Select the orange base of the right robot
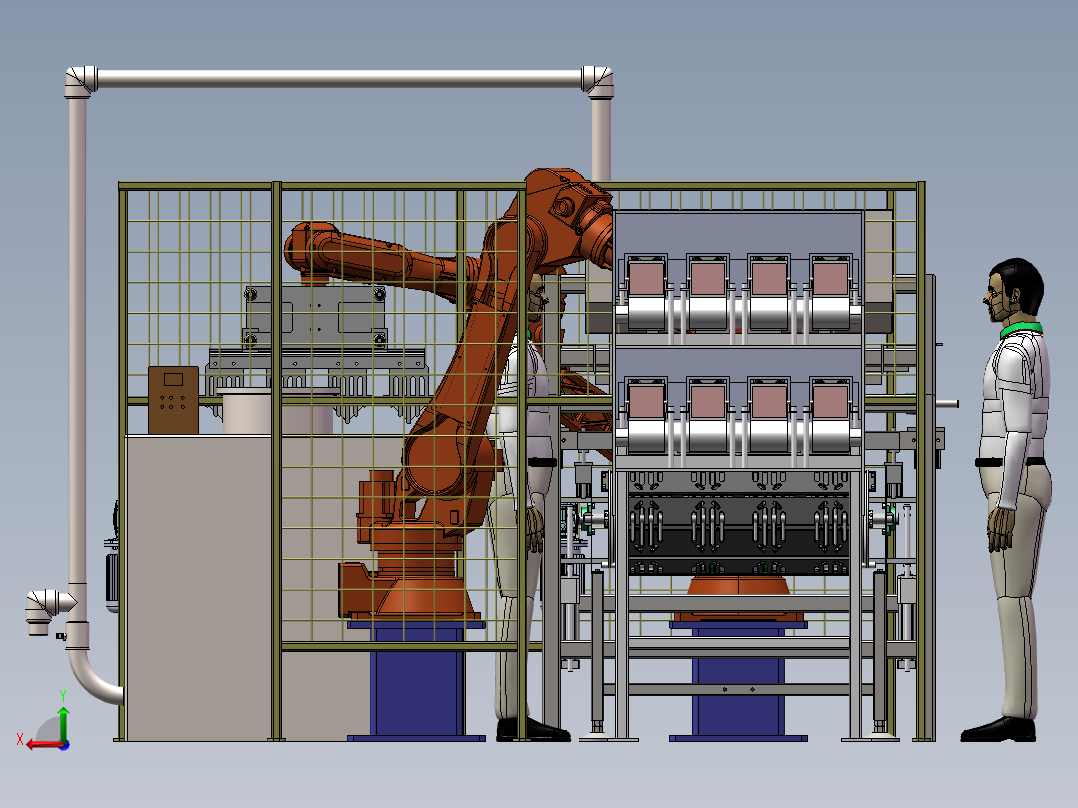 pos(738,598)
